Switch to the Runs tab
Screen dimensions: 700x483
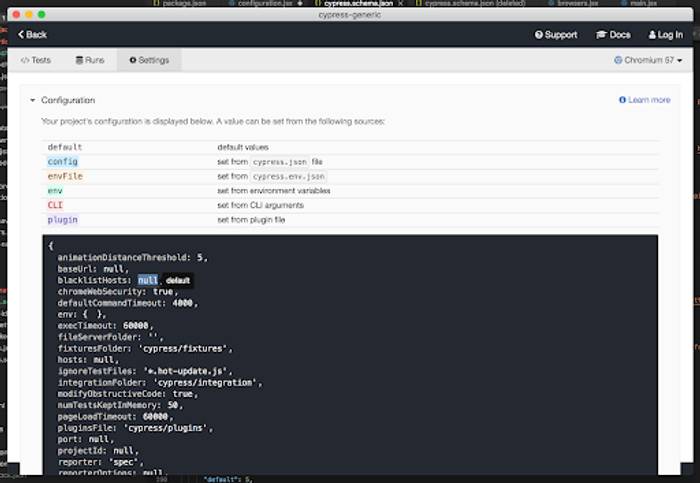[90, 60]
